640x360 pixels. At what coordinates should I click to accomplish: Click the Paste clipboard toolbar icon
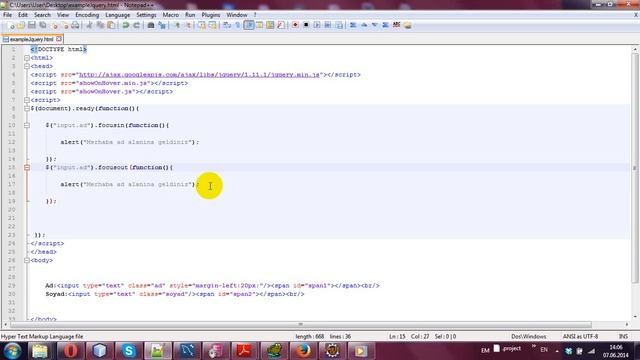point(111,25)
